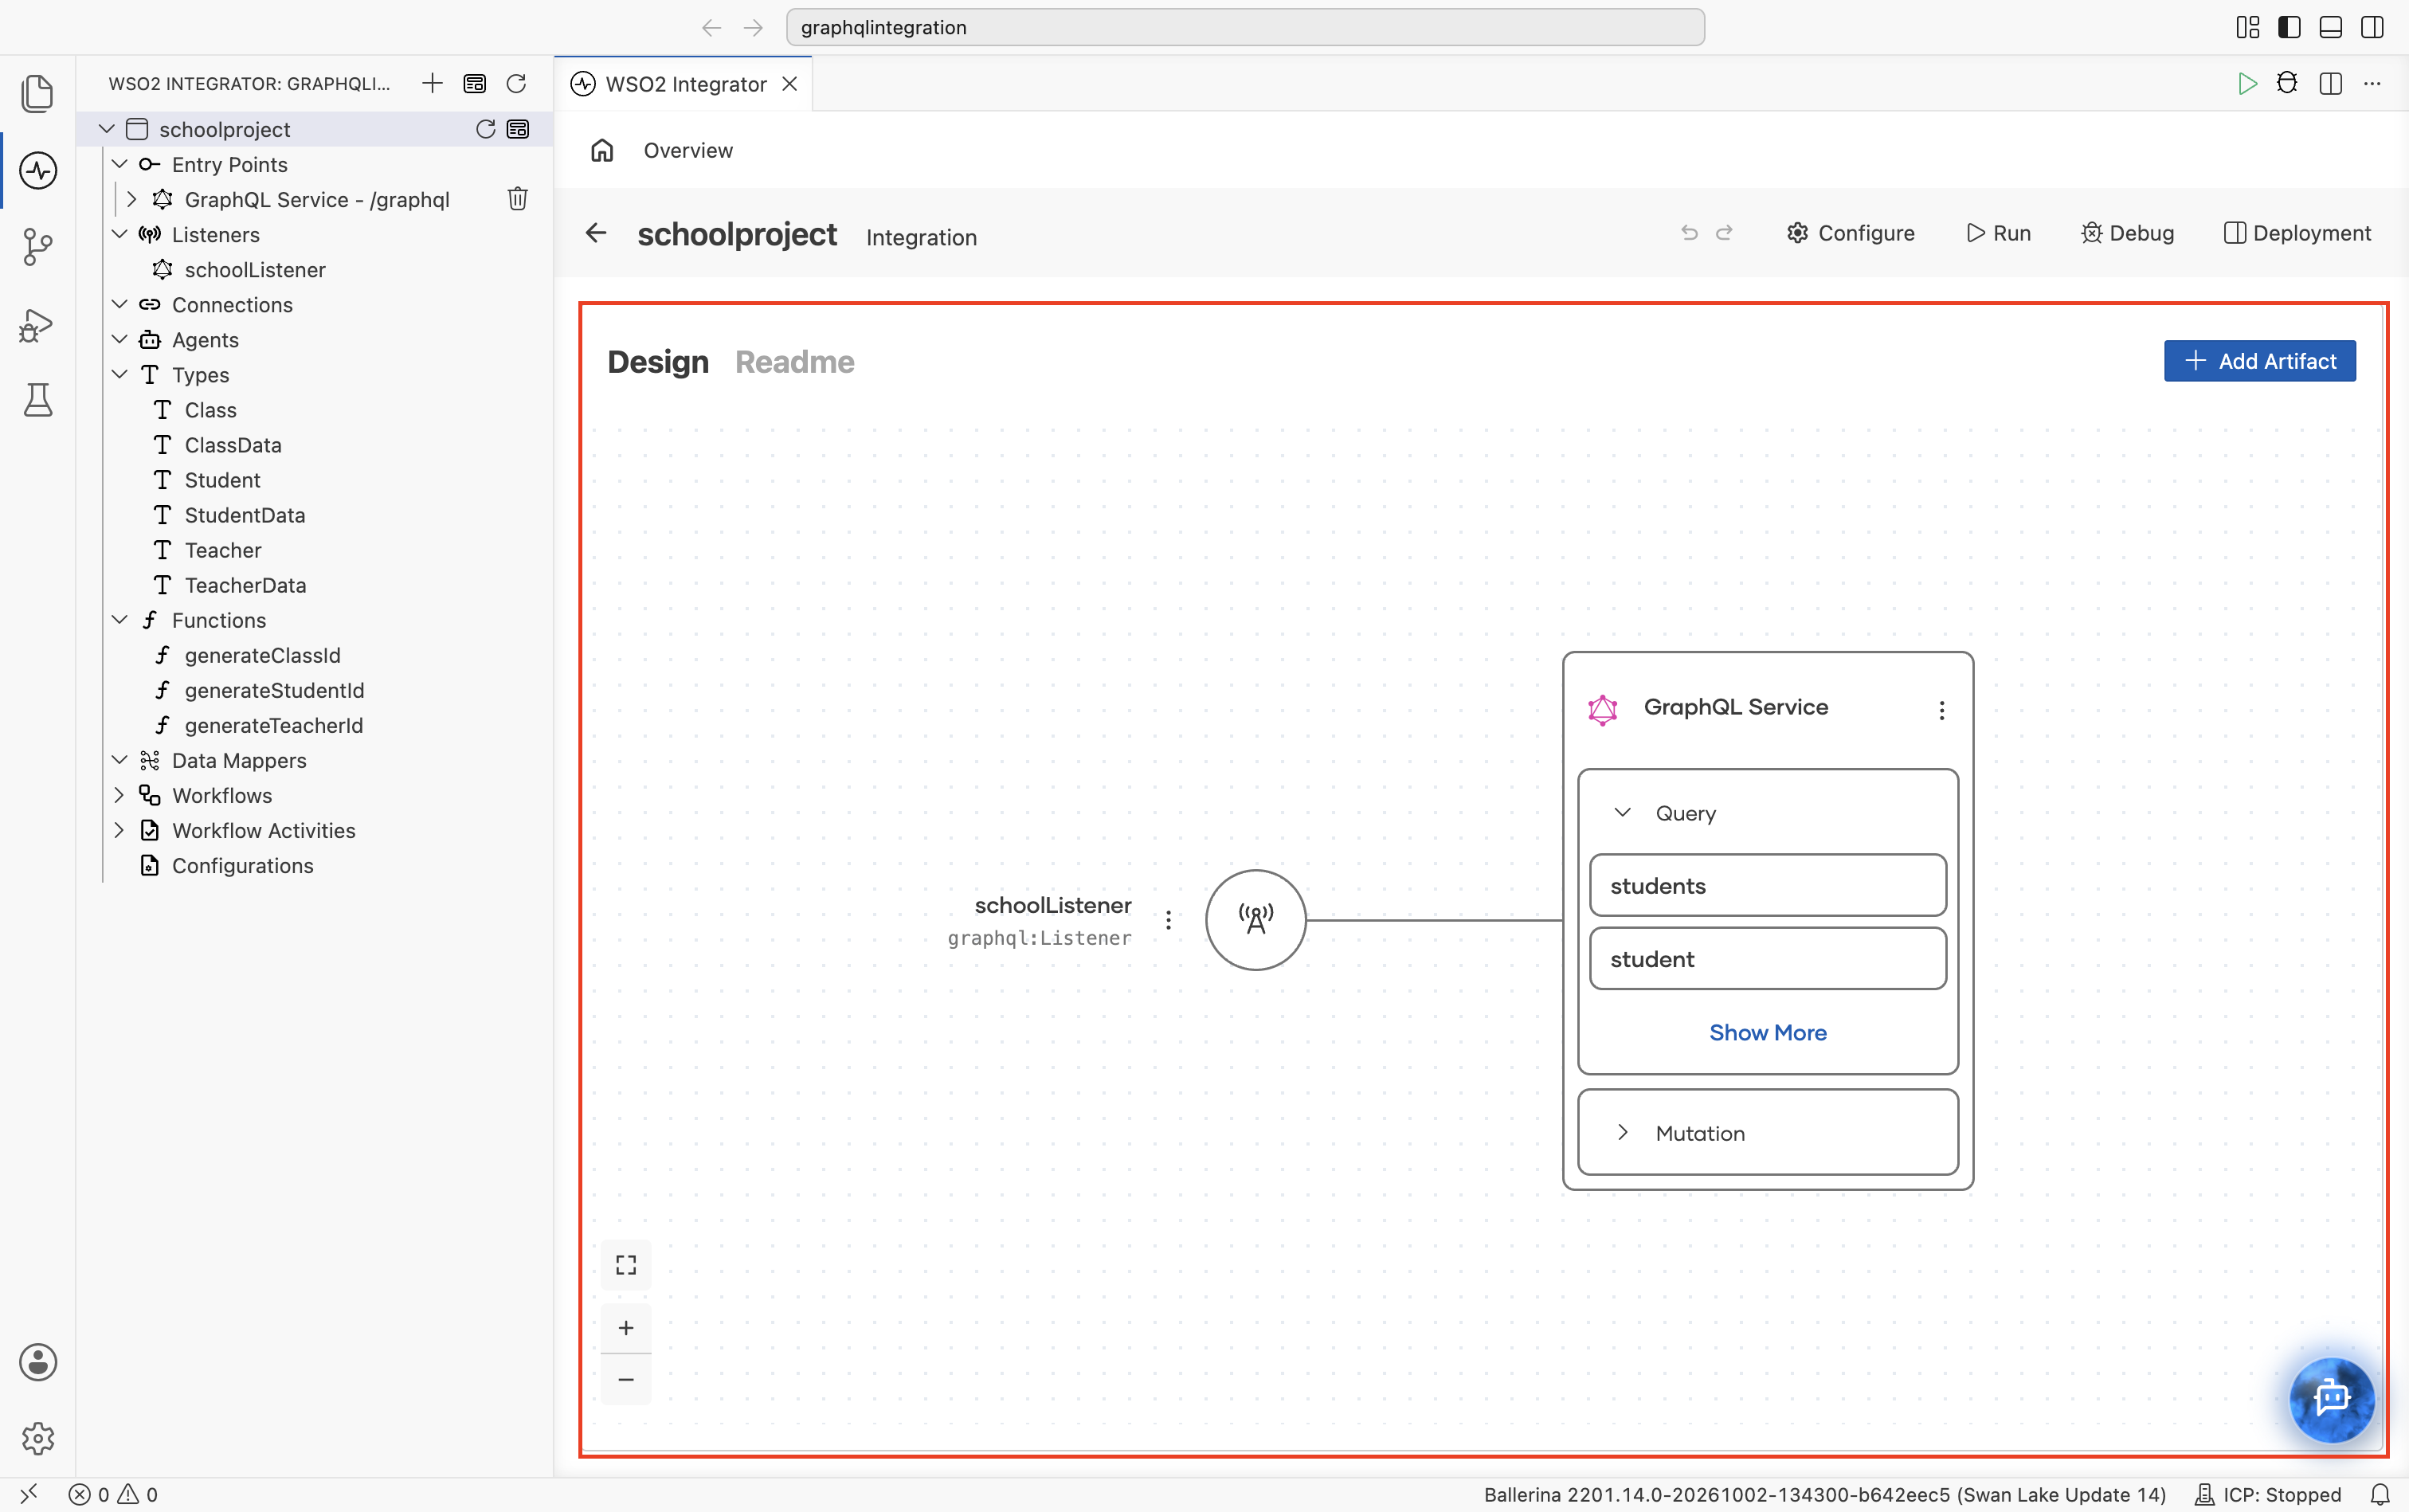Screen dimensions: 2409x1512
Task: Open the Source Control icon
Action: (x=38, y=246)
